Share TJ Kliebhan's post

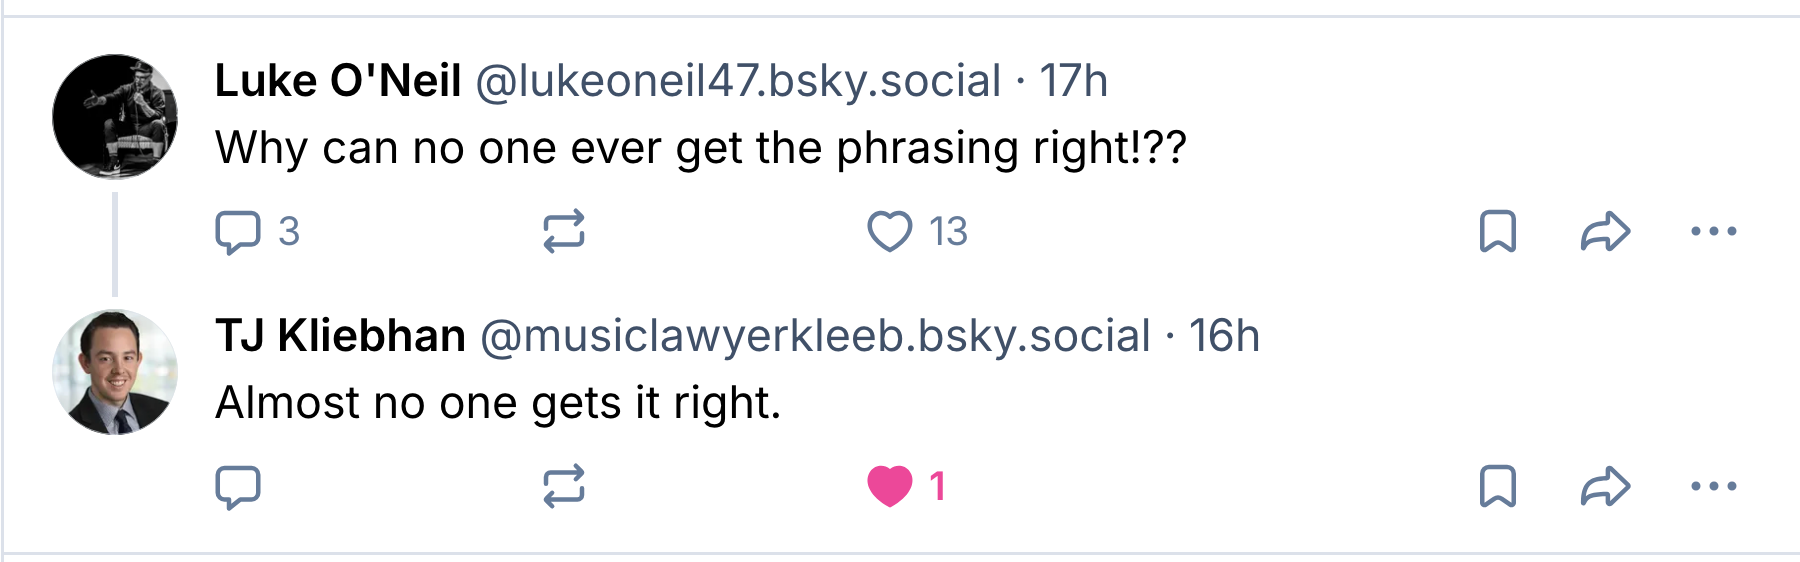(x=1605, y=487)
